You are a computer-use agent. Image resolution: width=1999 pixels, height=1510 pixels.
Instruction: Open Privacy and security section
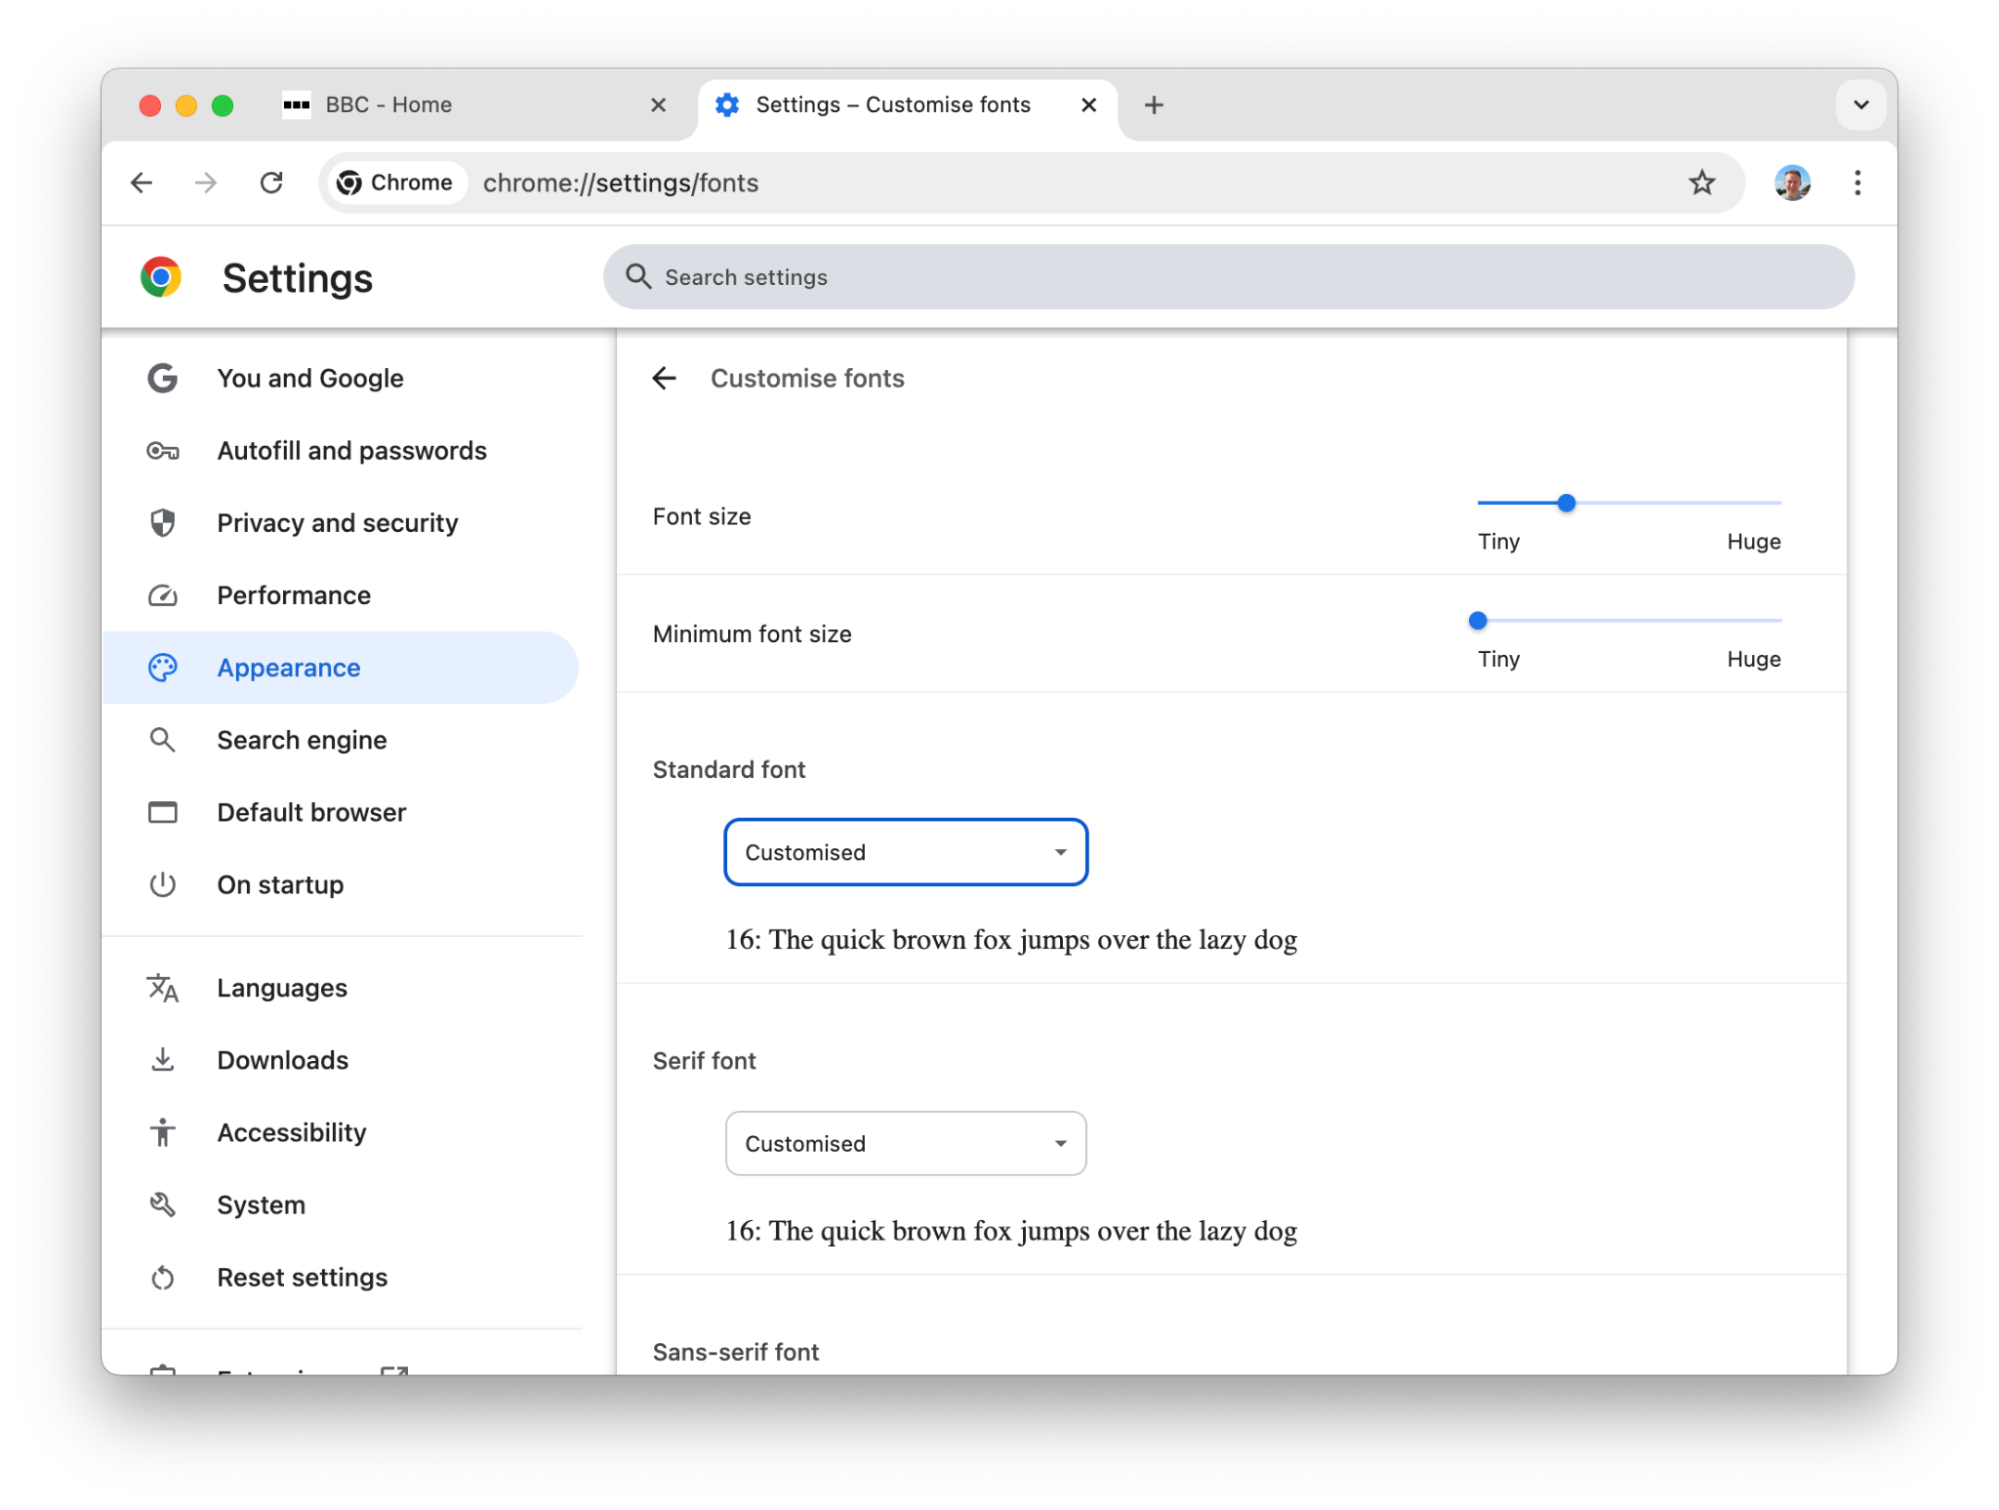coord(340,523)
